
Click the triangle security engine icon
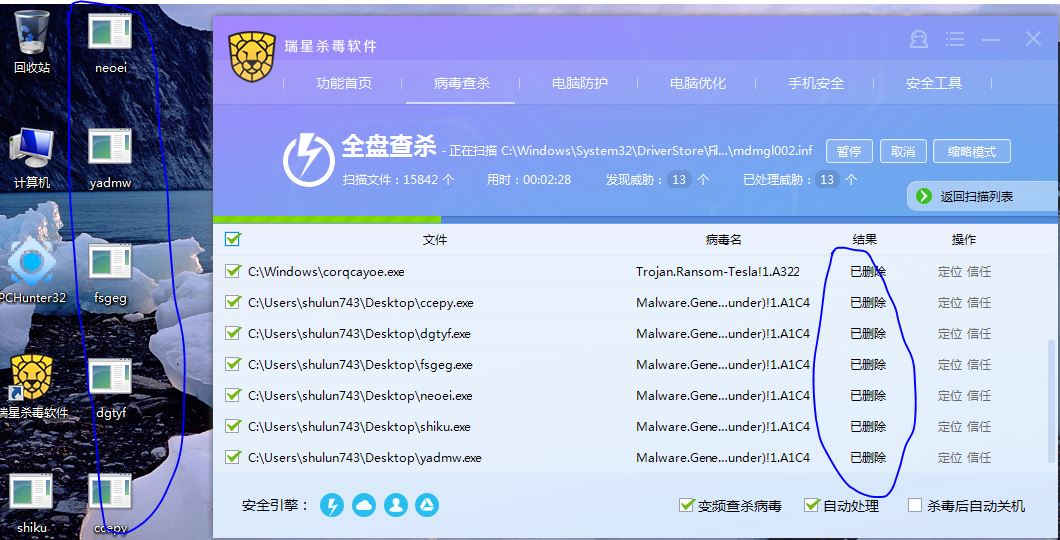click(427, 505)
